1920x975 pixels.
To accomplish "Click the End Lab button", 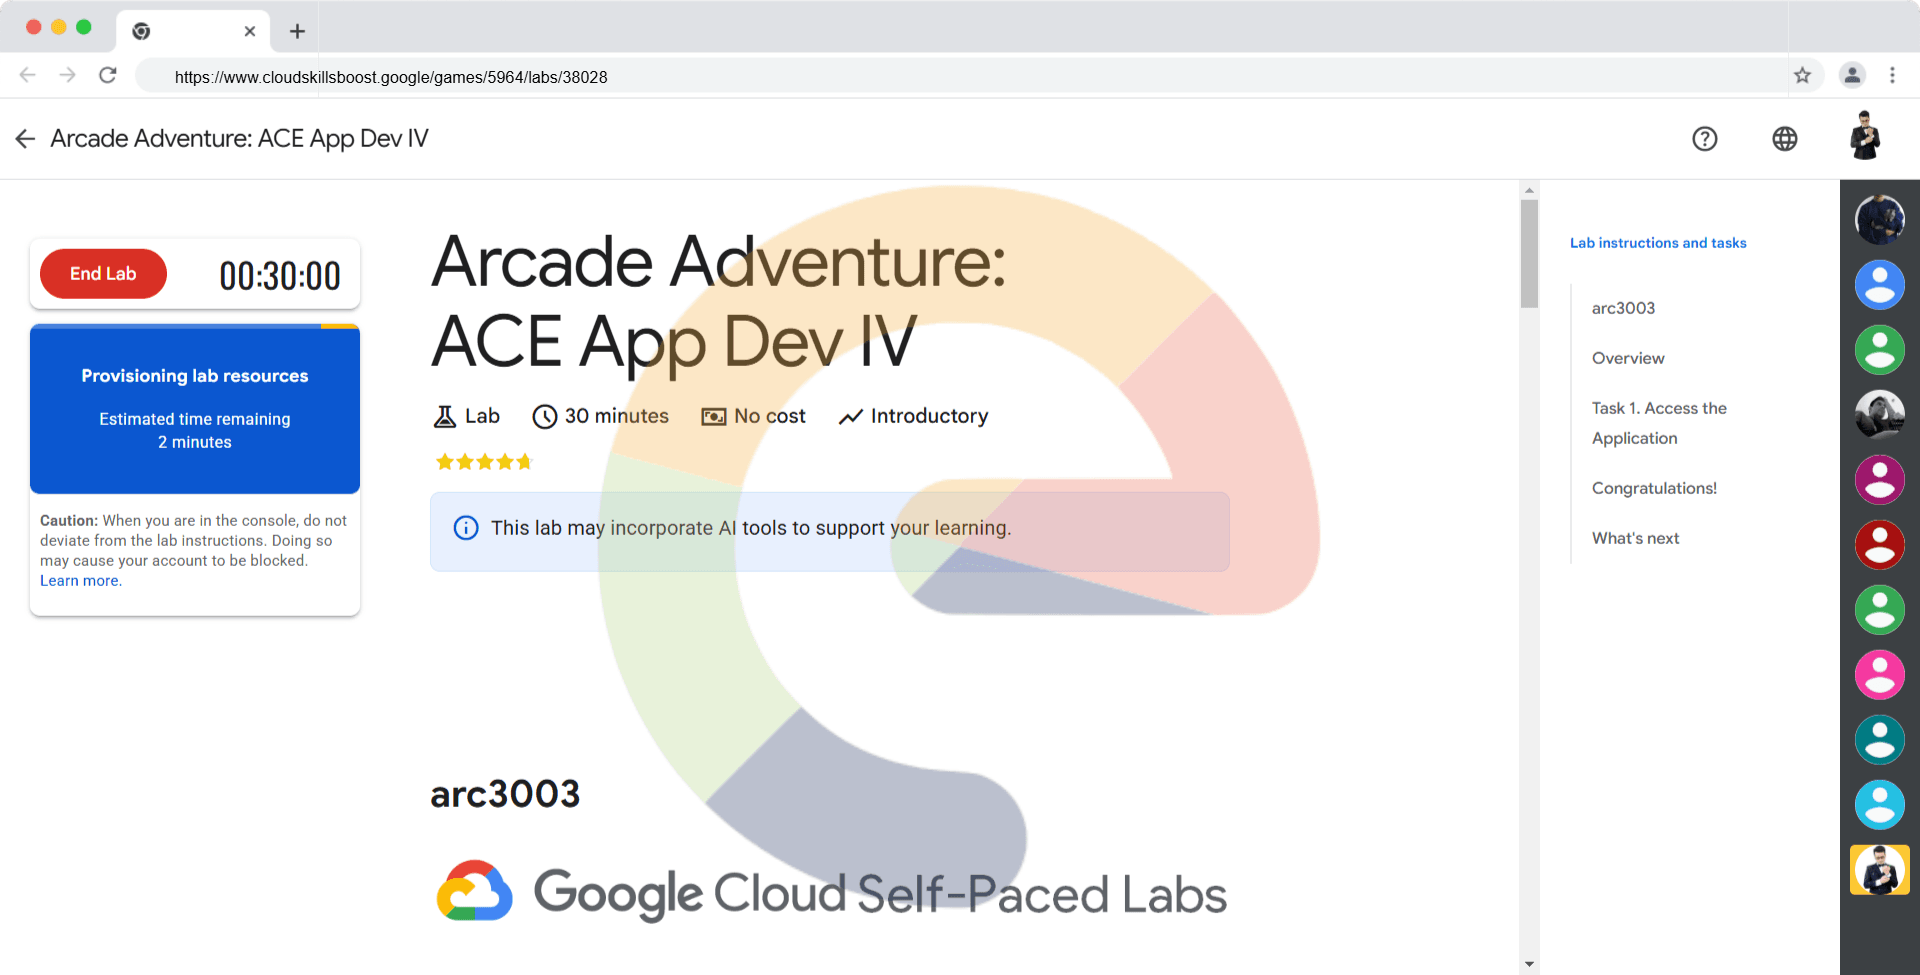I will tap(103, 274).
